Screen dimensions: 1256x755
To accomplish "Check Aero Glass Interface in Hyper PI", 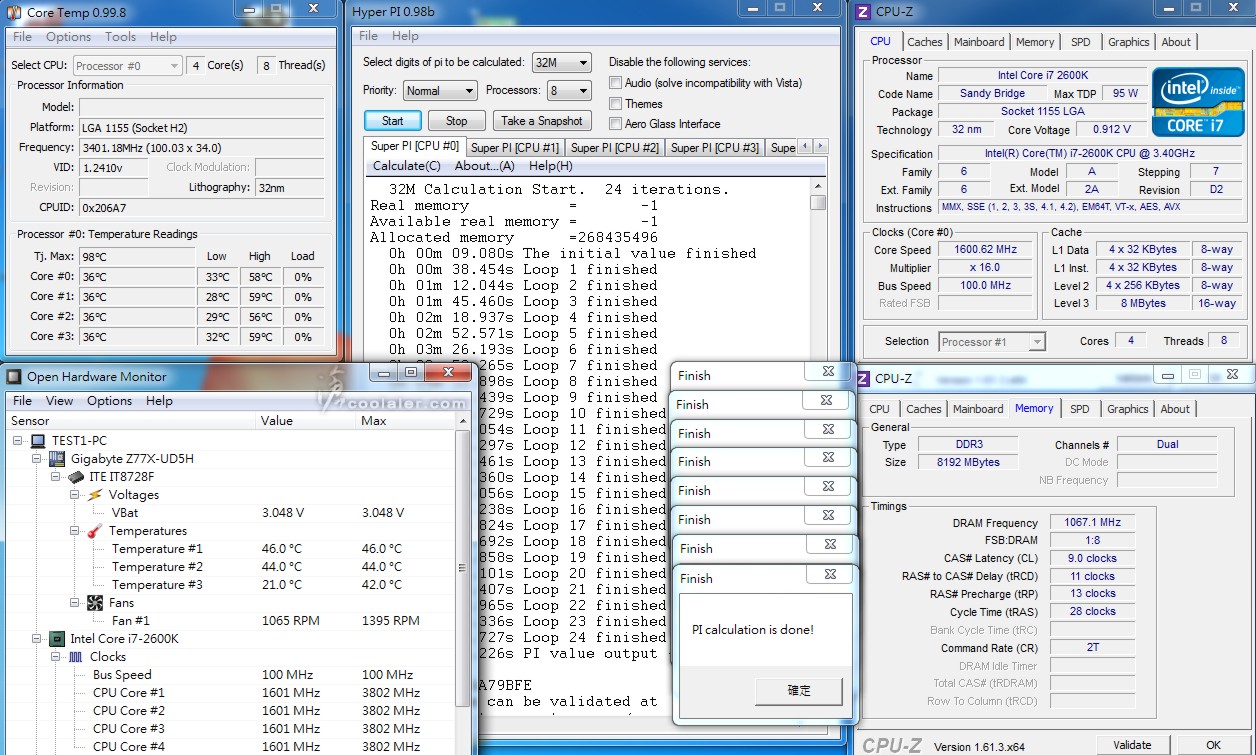I will point(616,124).
